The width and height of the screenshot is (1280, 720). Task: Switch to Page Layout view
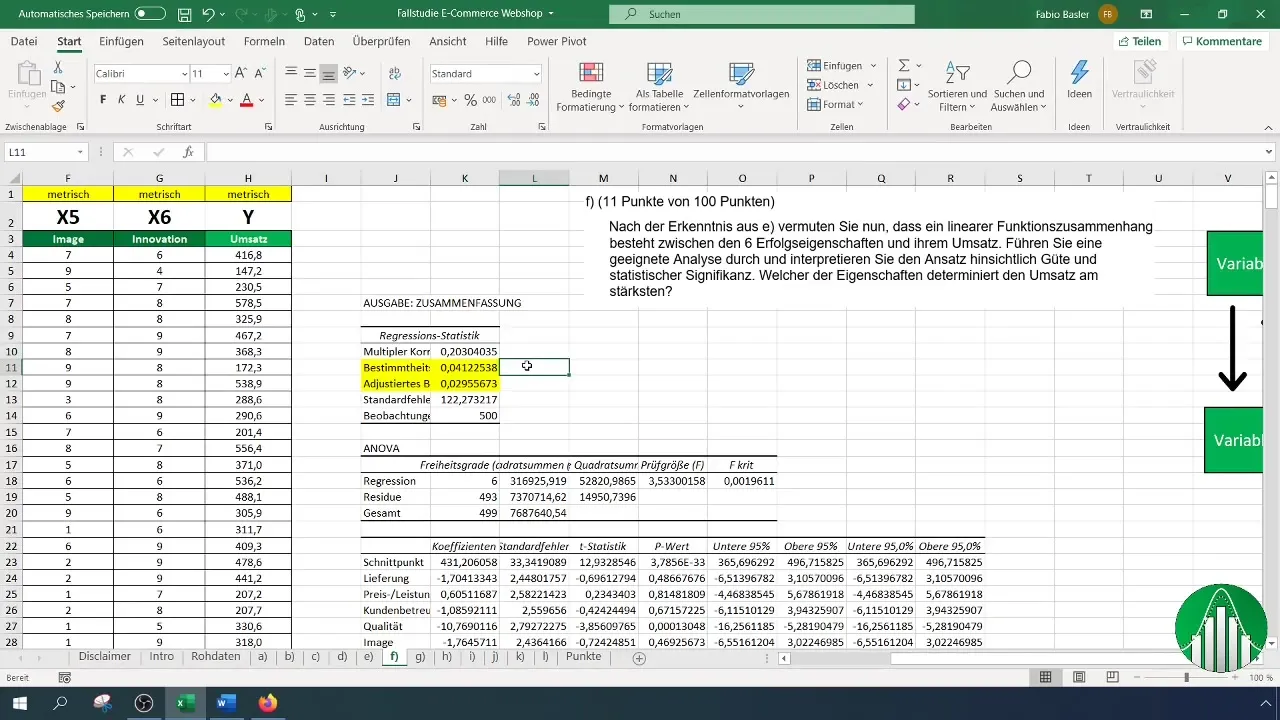(1078, 678)
